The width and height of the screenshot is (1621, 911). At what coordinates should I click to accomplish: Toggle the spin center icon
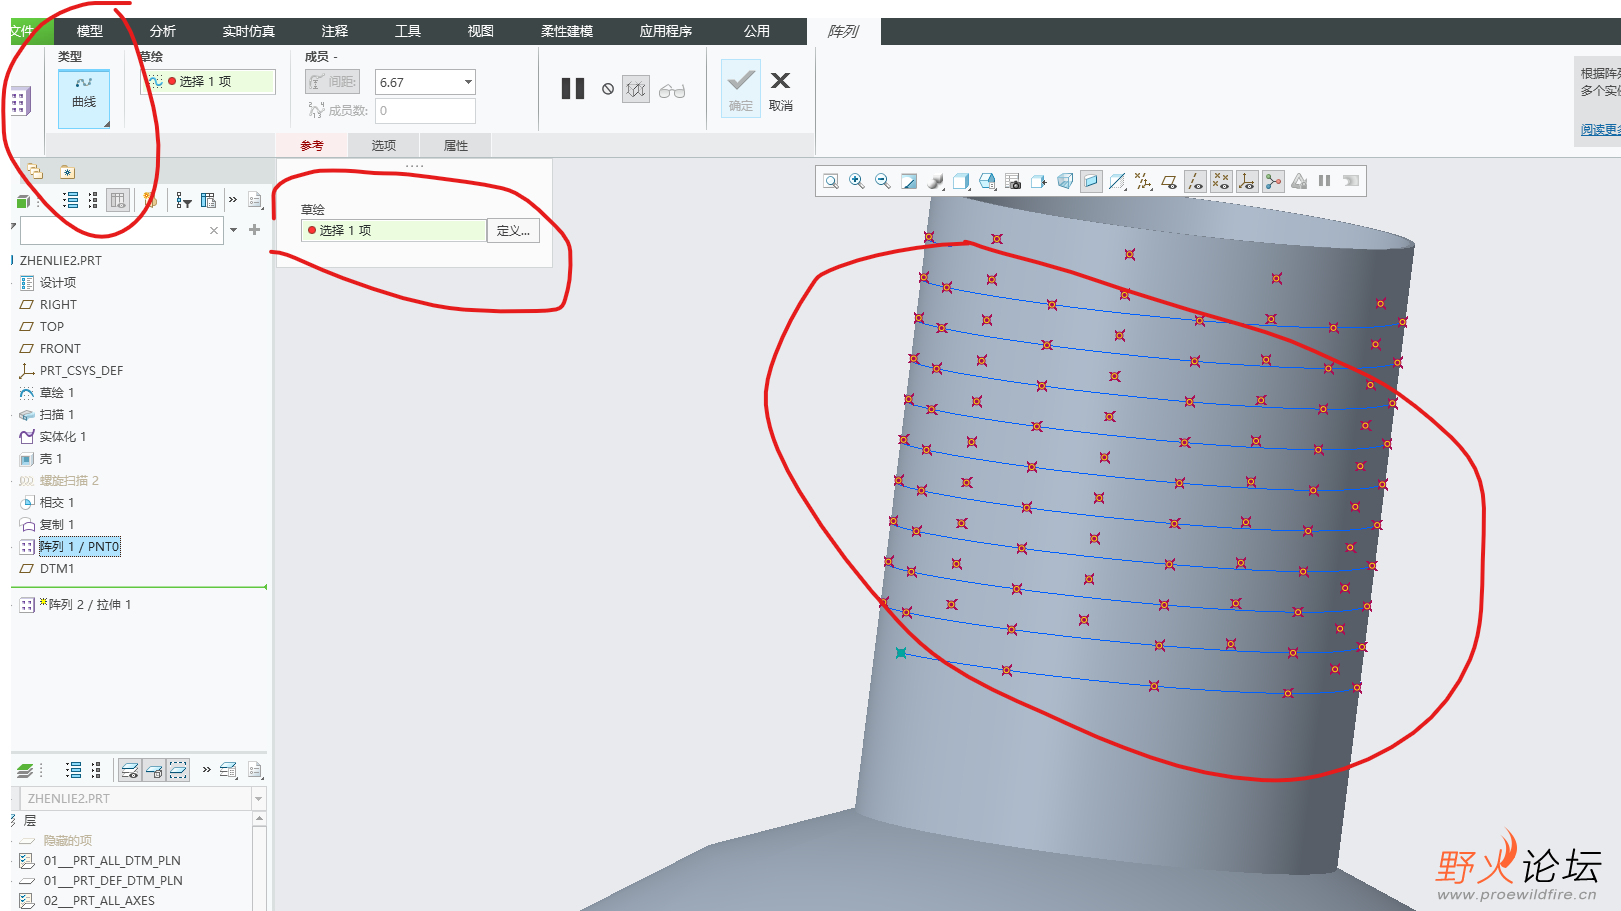pyautogui.click(x=1273, y=181)
